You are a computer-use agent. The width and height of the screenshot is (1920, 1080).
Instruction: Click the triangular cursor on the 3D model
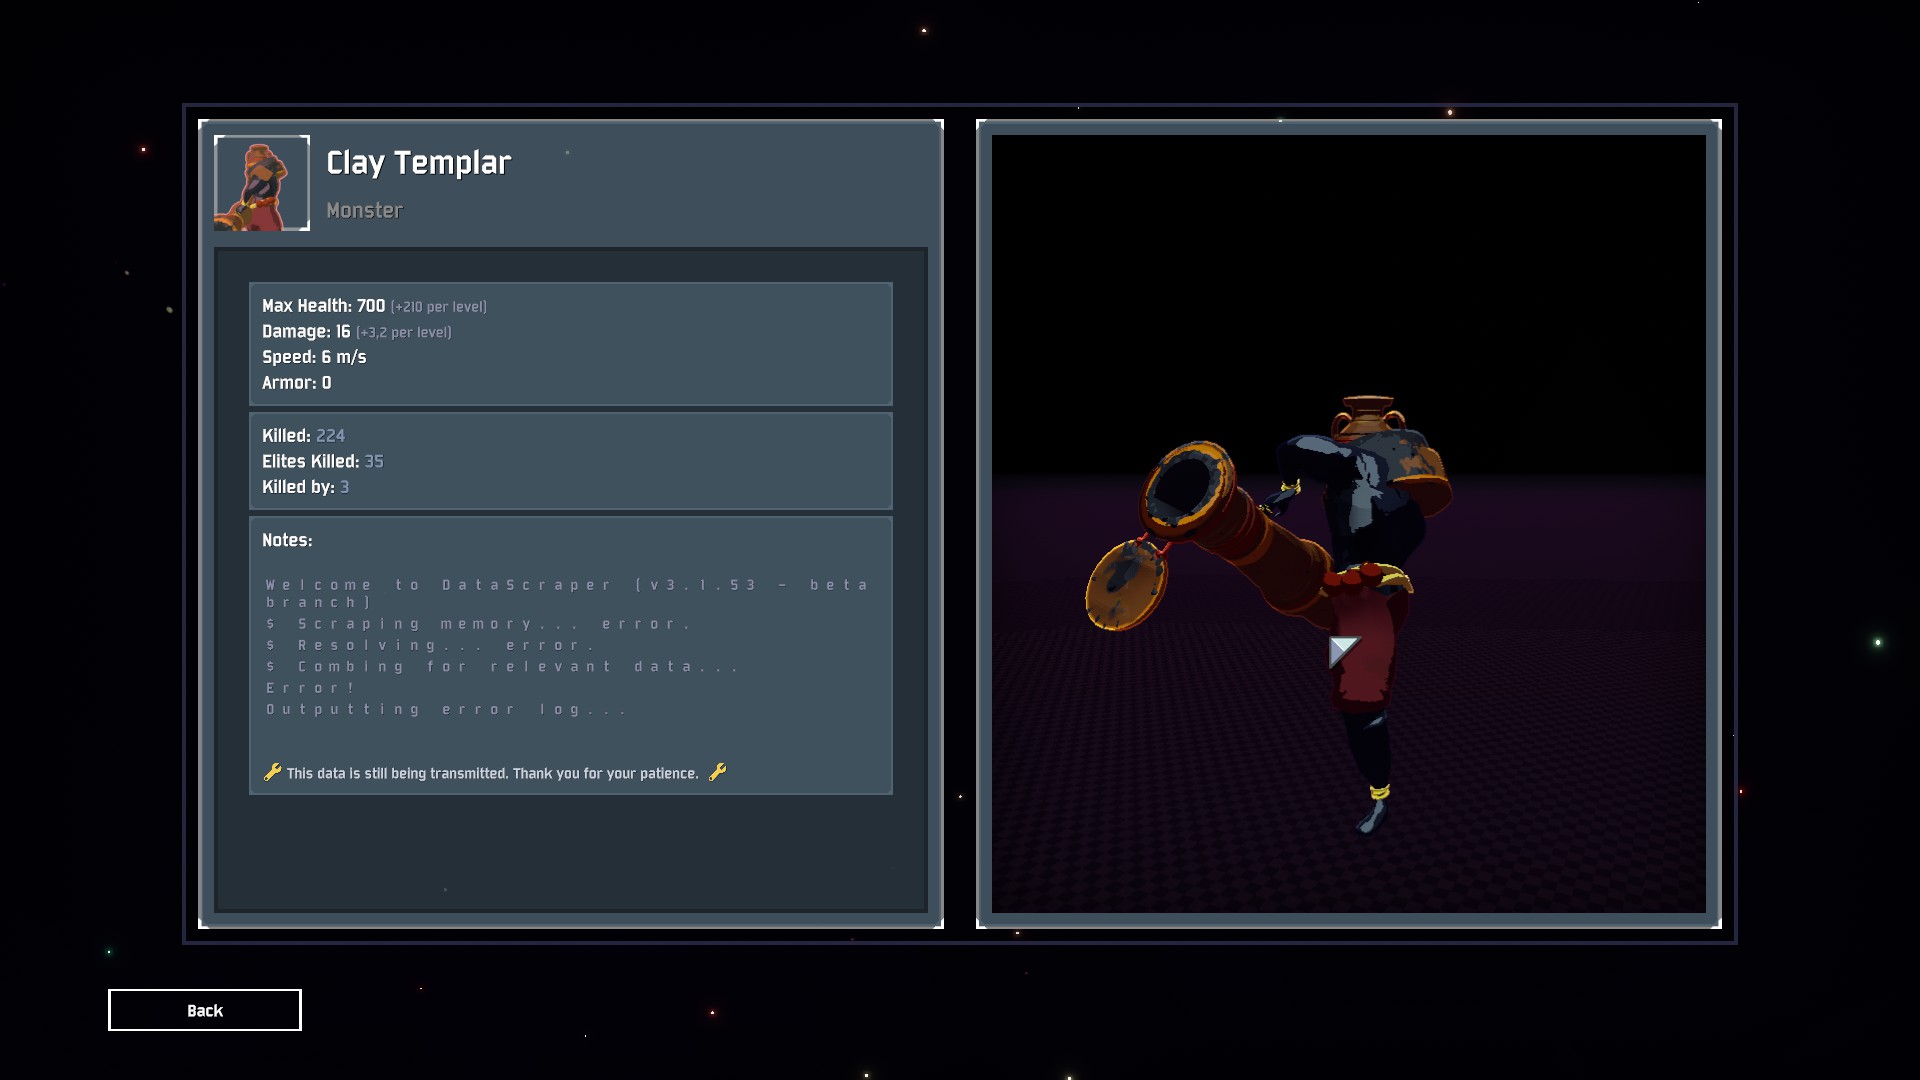[1341, 650]
